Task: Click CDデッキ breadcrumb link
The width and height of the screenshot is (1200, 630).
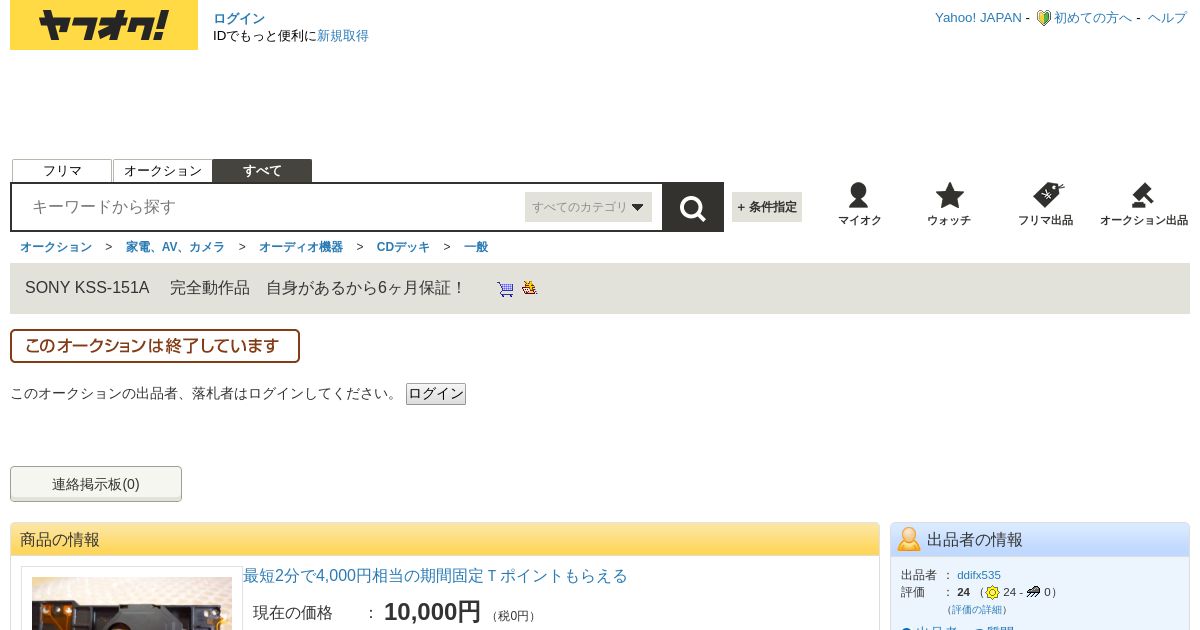Action: click(x=403, y=247)
